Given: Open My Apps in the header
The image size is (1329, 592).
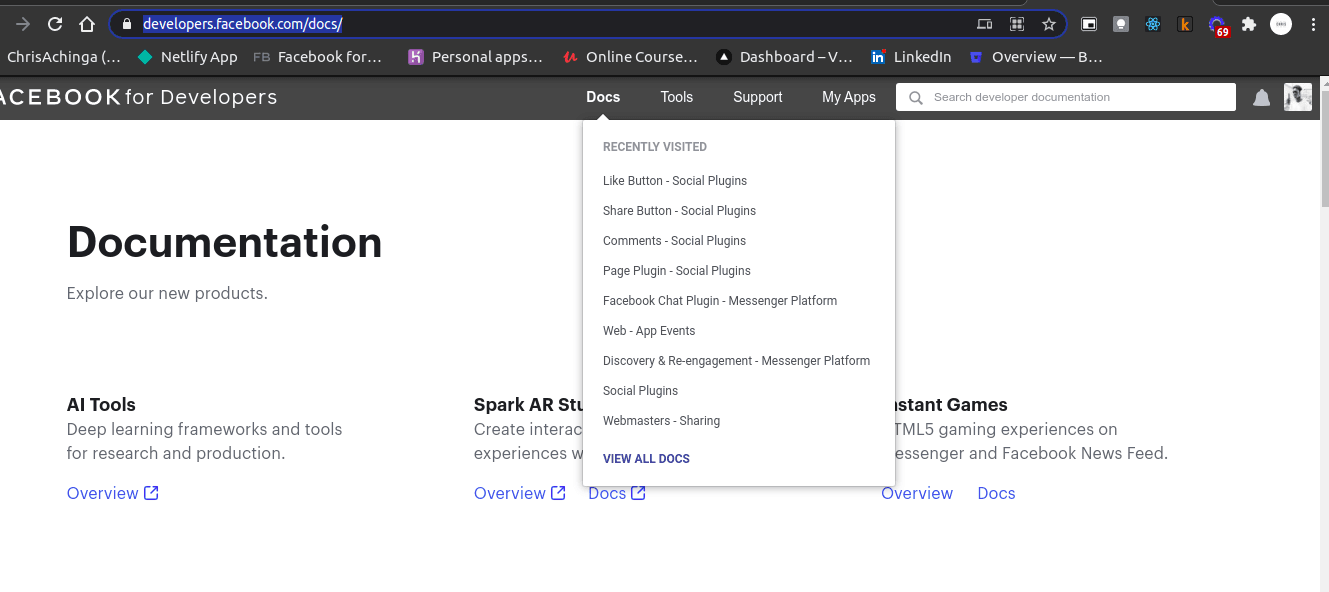Looking at the screenshot, I should click(849, 97).
